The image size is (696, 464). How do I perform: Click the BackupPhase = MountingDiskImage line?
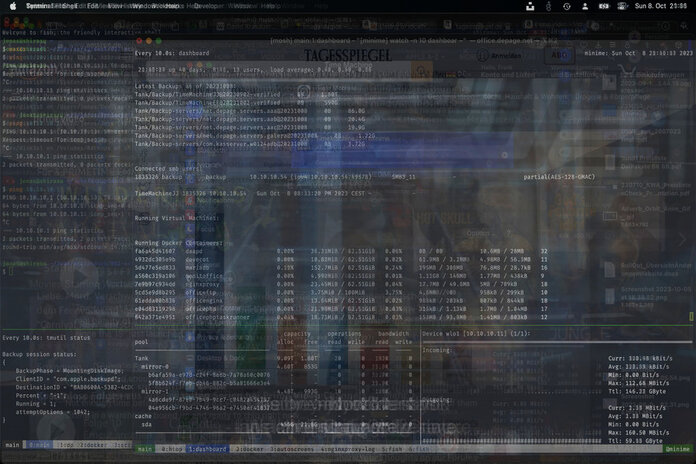click(x=70, y=371)
